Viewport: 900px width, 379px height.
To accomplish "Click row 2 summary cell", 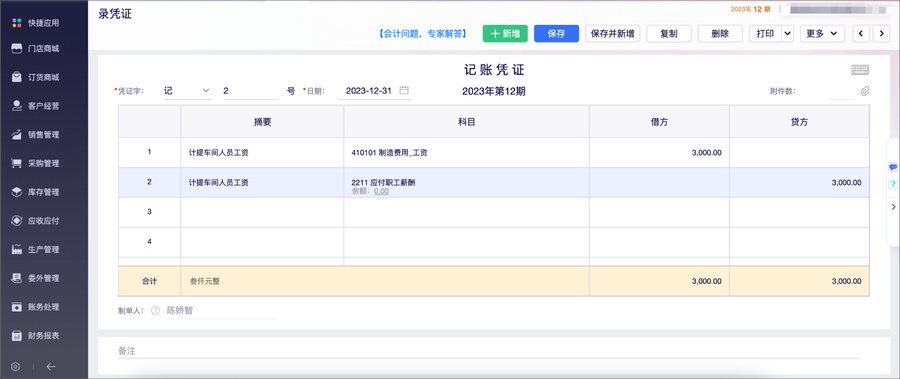I will [x=262, y=183].
